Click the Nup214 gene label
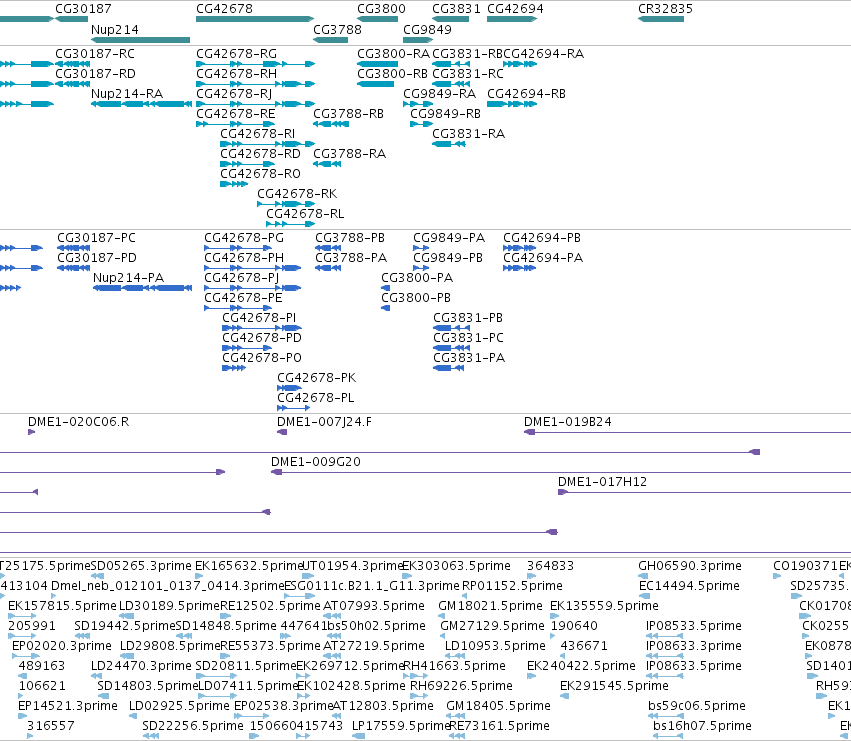Screen dimensions: 851x741 [x=115, y=29]
